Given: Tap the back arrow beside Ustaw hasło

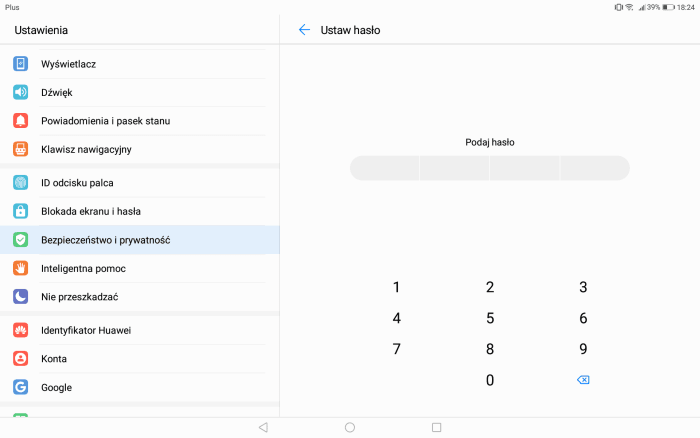Looking at the screenshot, I should point(304,30).
